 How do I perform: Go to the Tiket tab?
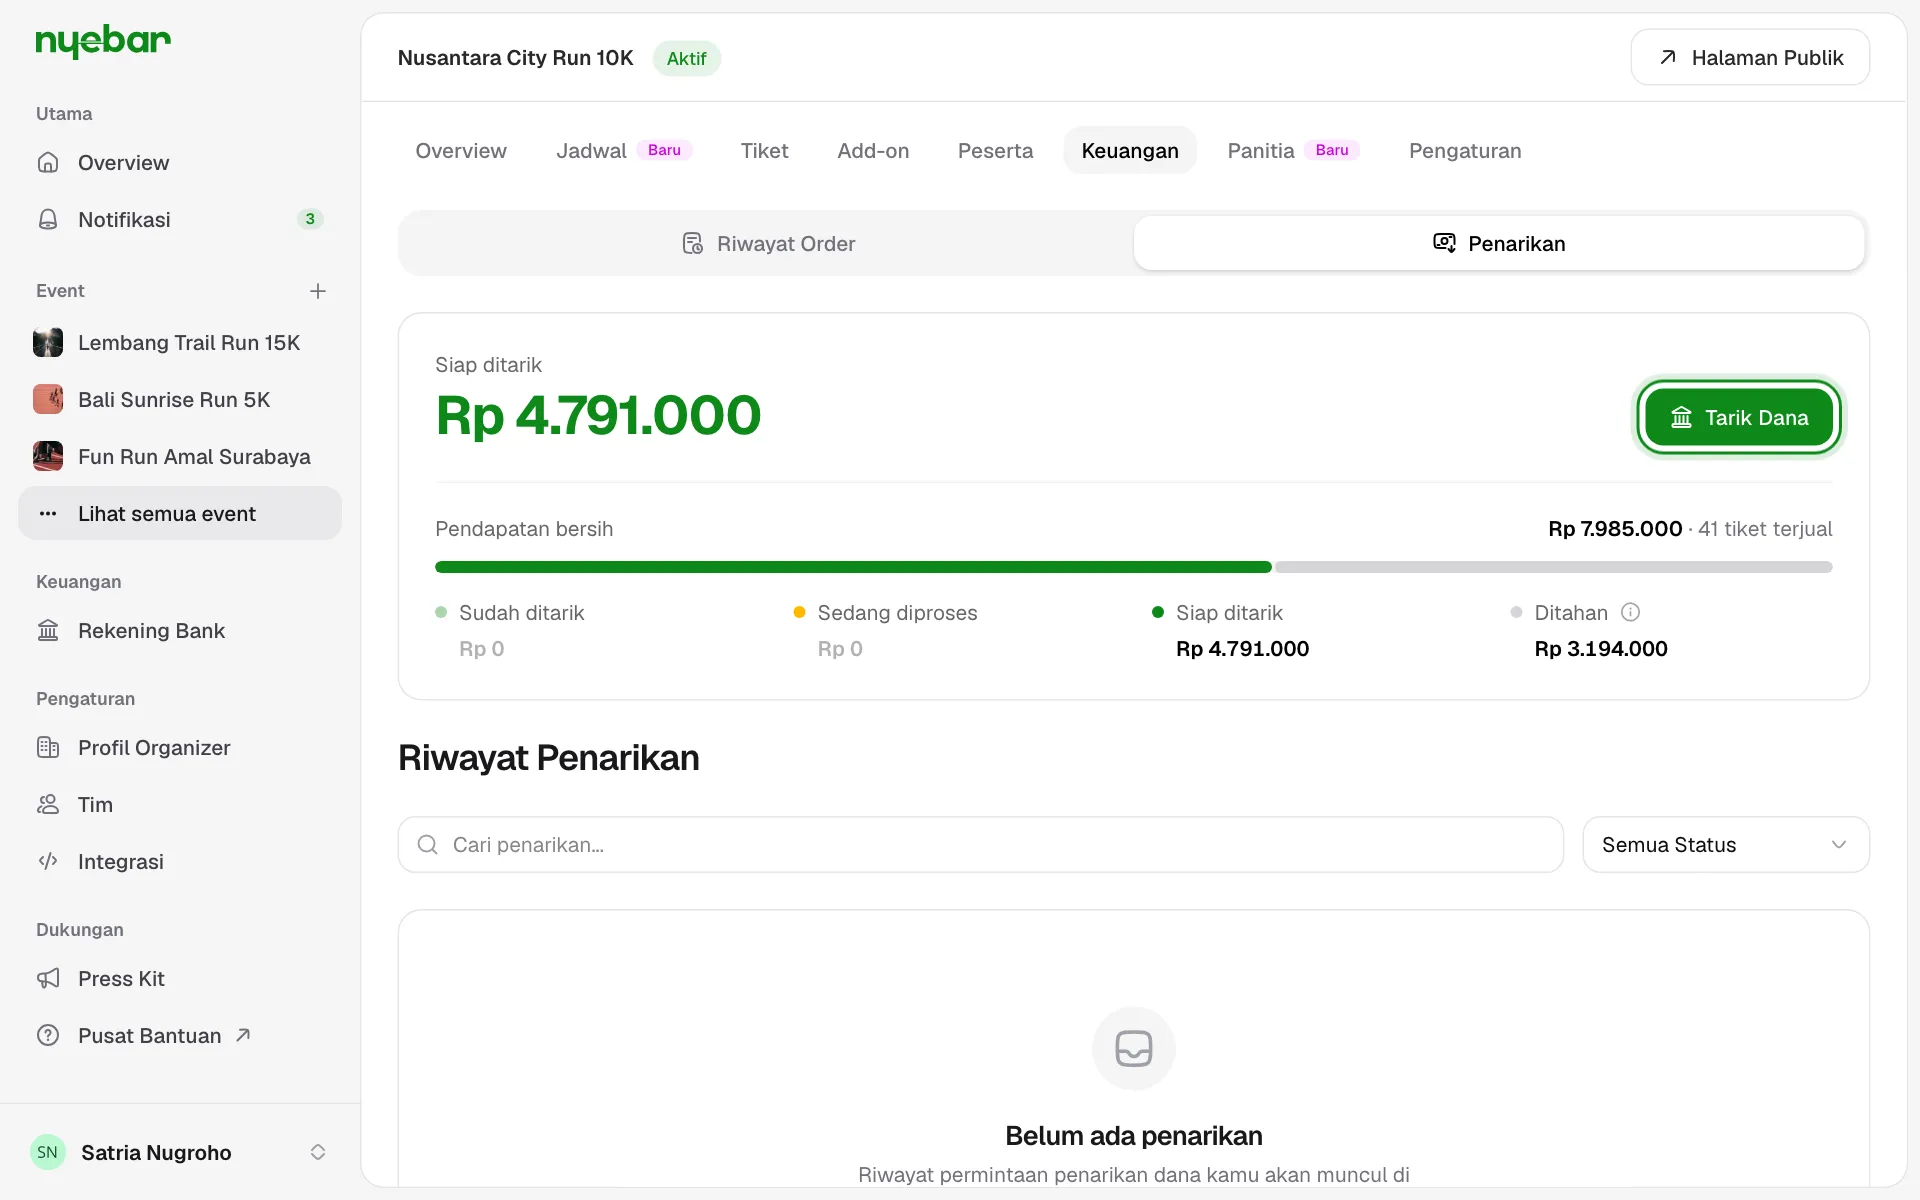point(764,151)
